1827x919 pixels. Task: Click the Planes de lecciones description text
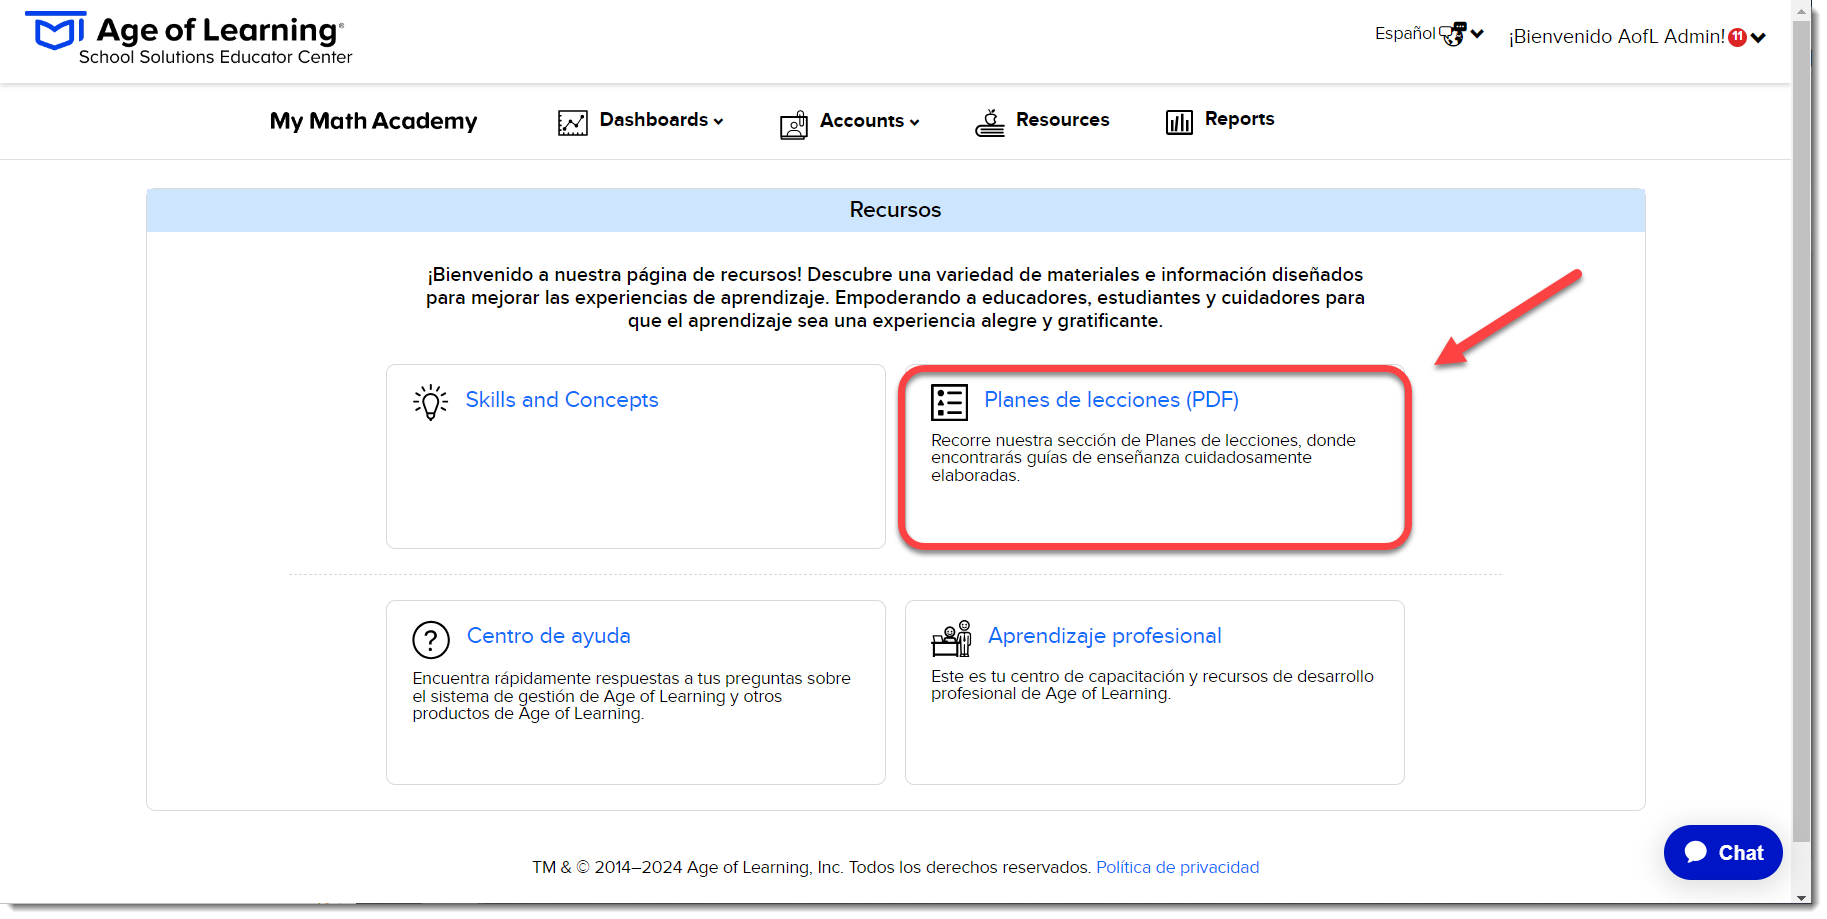coord(1143,458)
